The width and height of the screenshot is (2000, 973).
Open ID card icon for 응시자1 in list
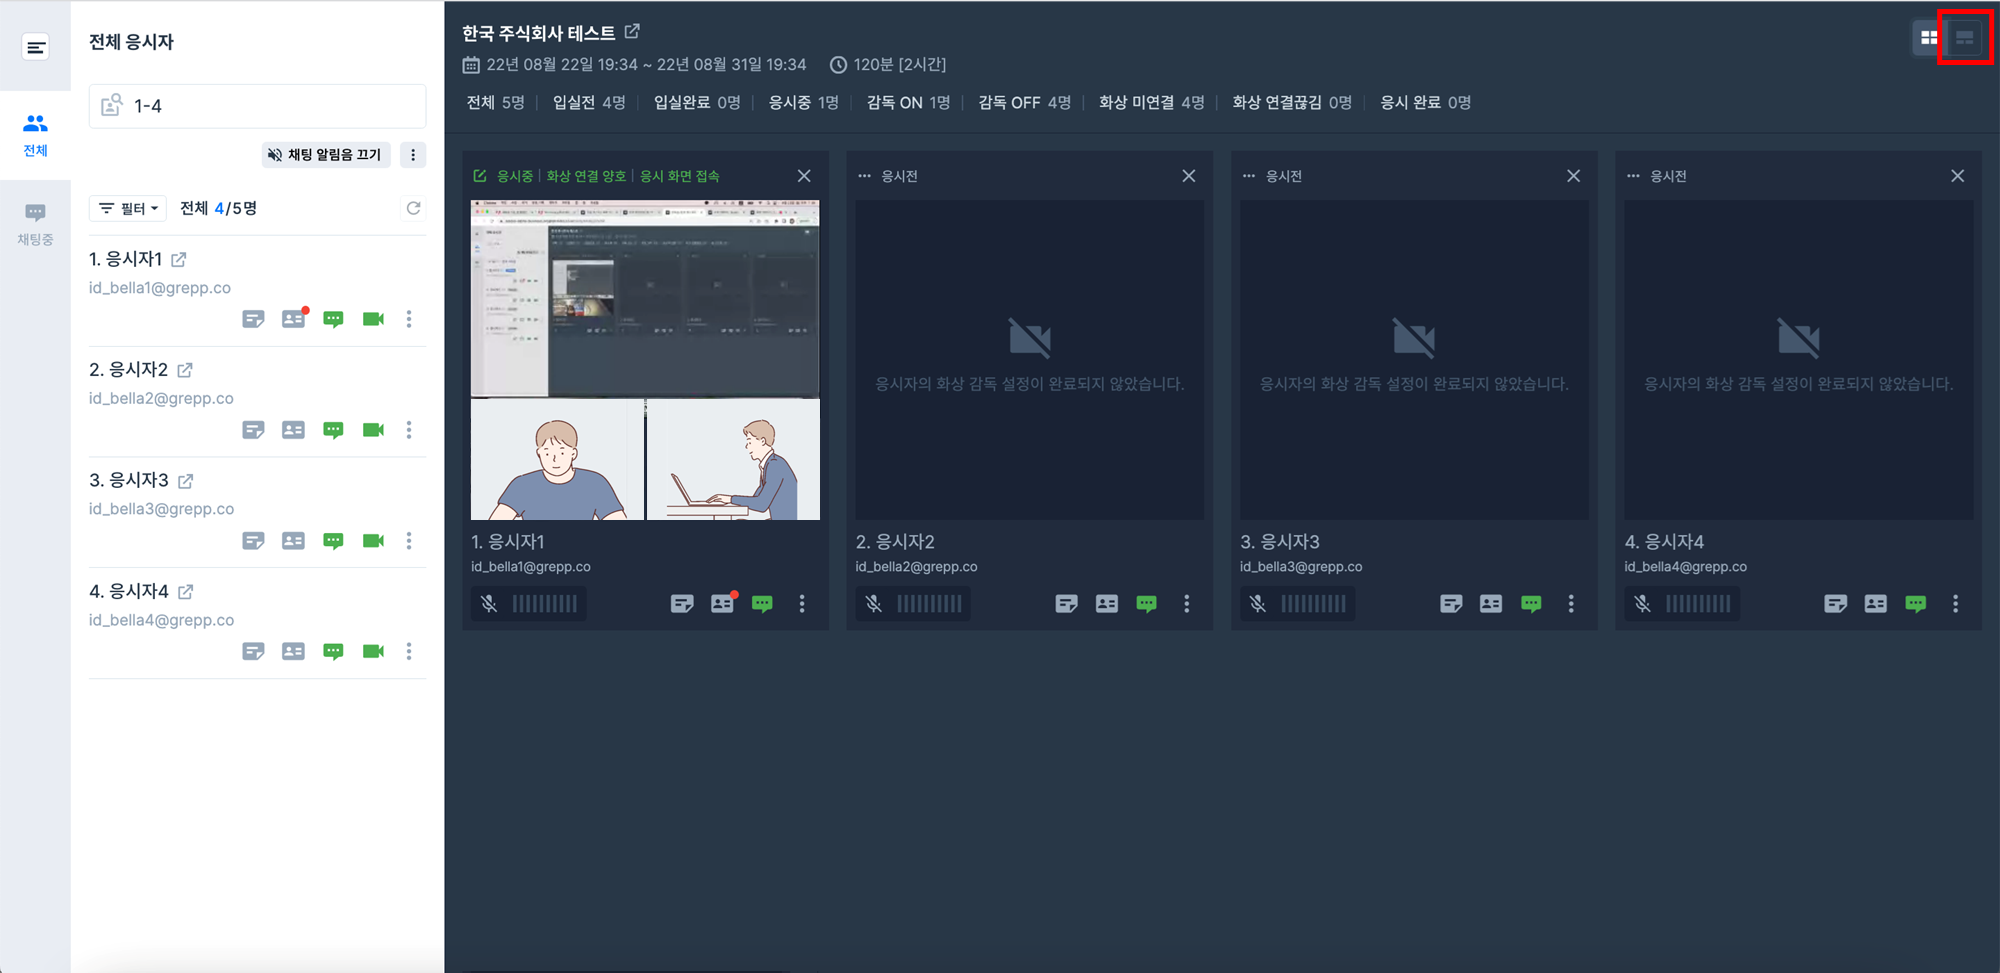click(293, 319)
